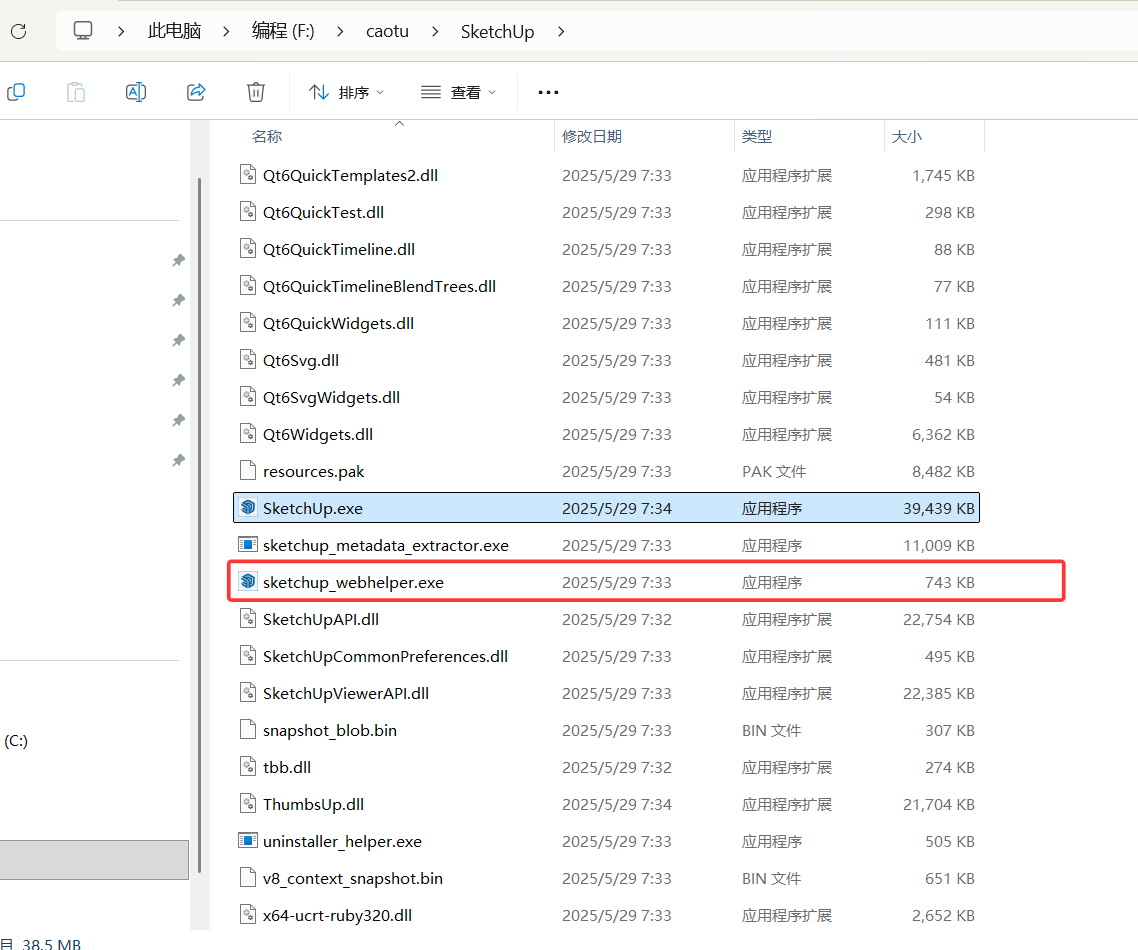This screenshot has height=950, width=1138.
Task: Sort by the 大小 column header
Action: [906, 136]
